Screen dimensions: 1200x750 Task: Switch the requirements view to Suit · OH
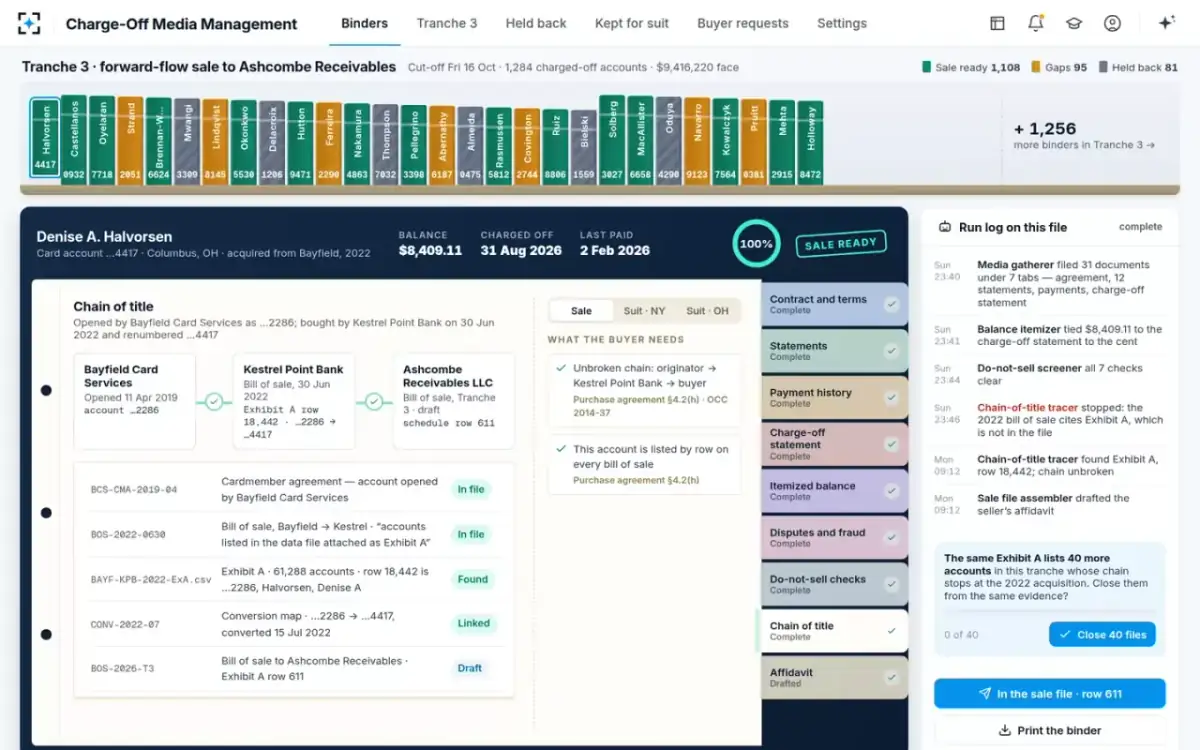click(707, 311)
